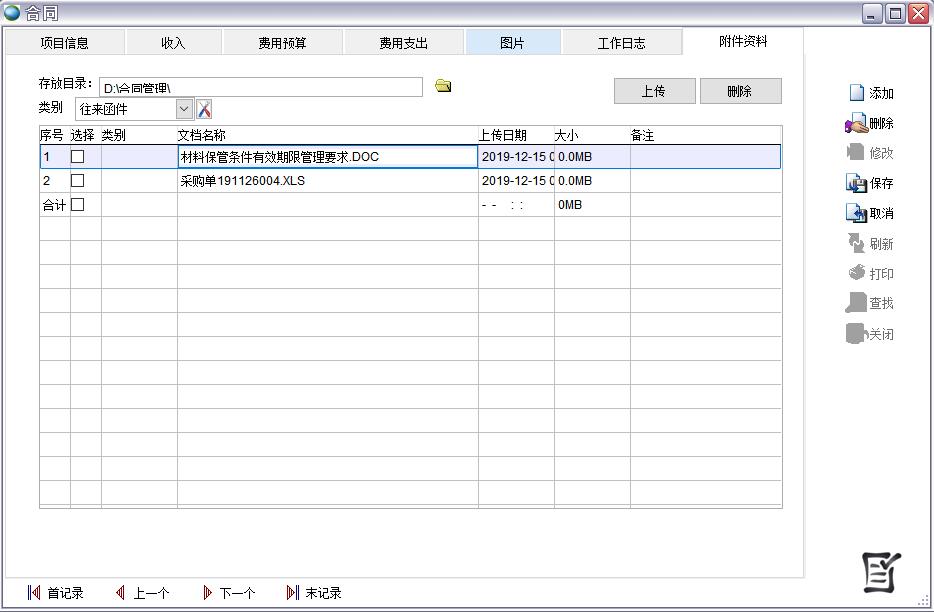The width and height of the screenshot is (934, 612).
Task: Click the 存放目录 path input field
Action: click(260, 88)
